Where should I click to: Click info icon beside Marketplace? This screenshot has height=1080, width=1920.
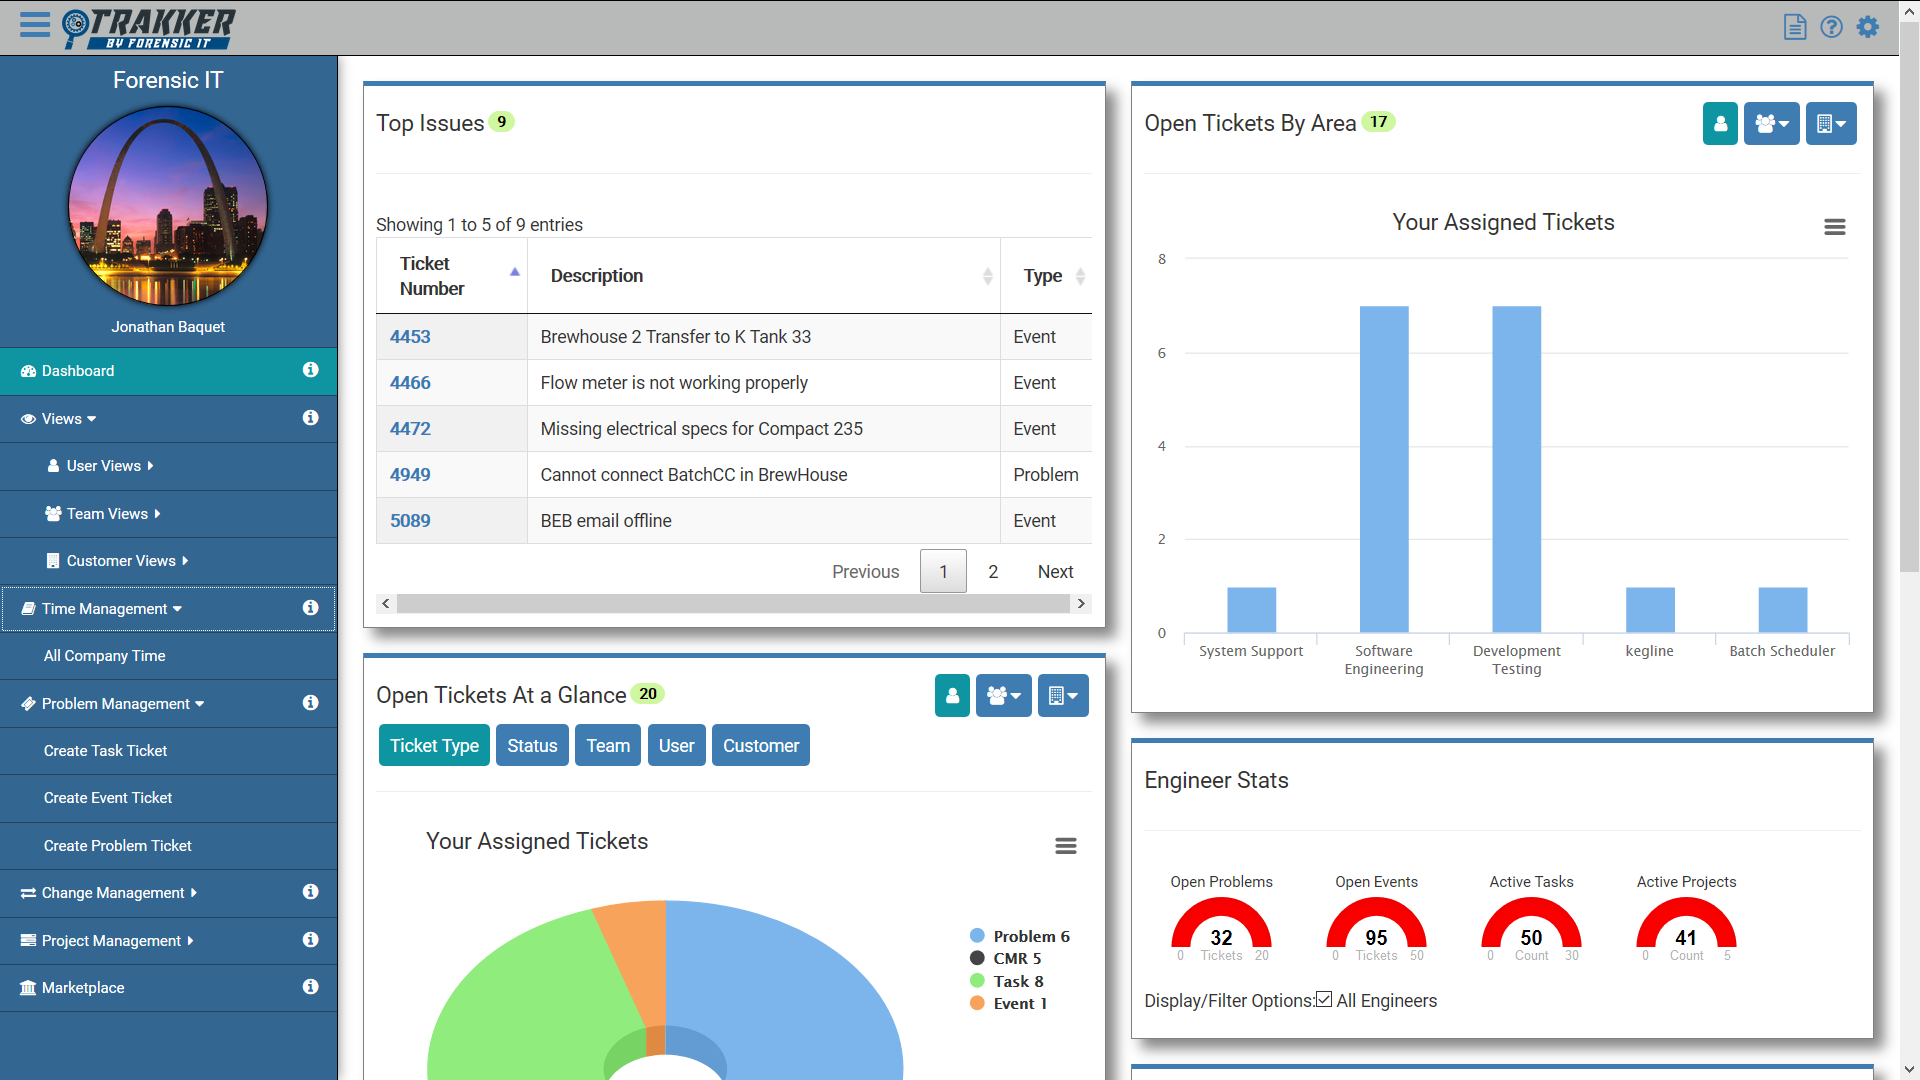(x=311, y=987)
